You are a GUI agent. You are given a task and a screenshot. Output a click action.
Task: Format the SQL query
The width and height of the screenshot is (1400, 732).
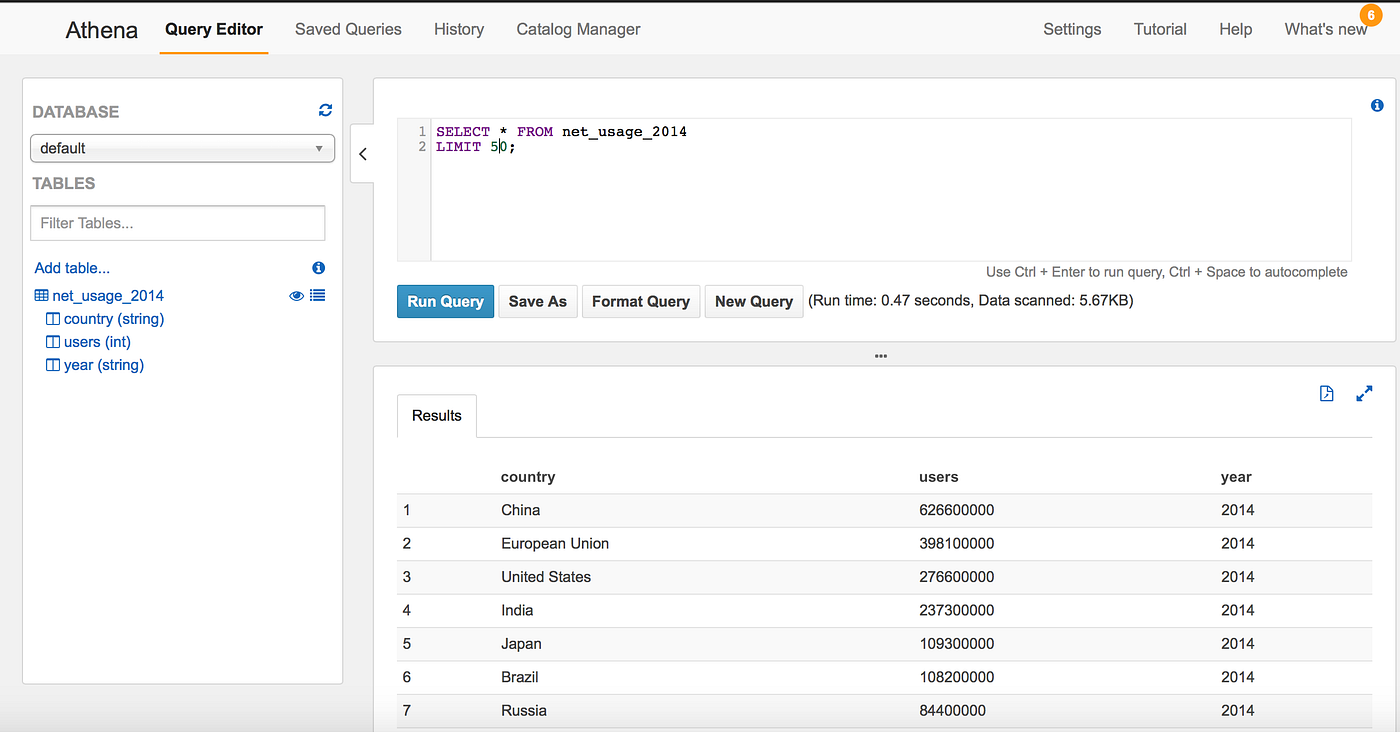[x=640, y=300]
